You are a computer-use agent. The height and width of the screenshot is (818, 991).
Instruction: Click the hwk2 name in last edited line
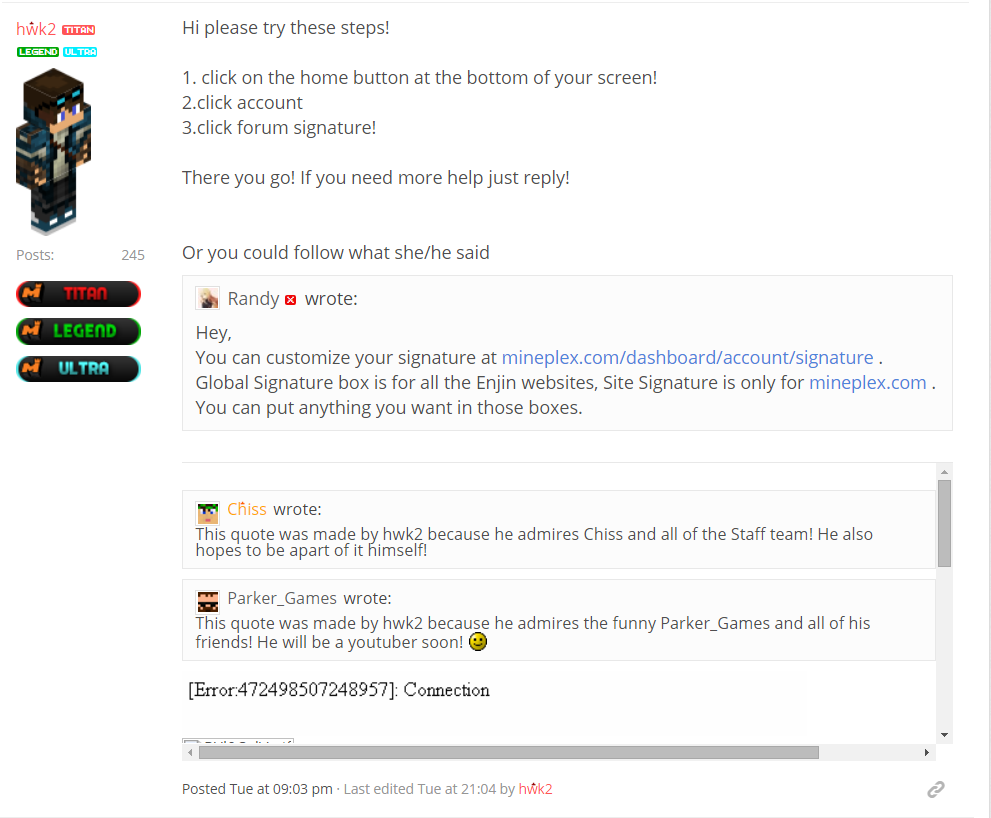[535, 789]
